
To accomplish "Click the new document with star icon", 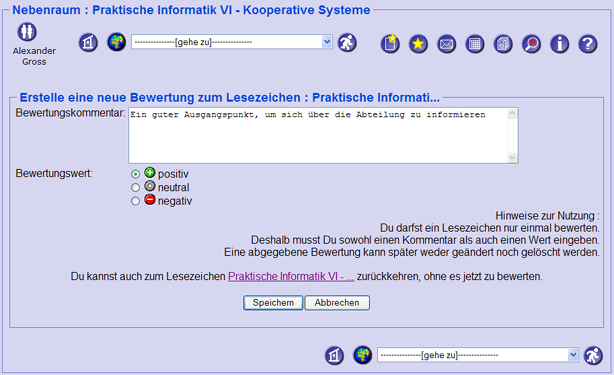I will 390,43.
